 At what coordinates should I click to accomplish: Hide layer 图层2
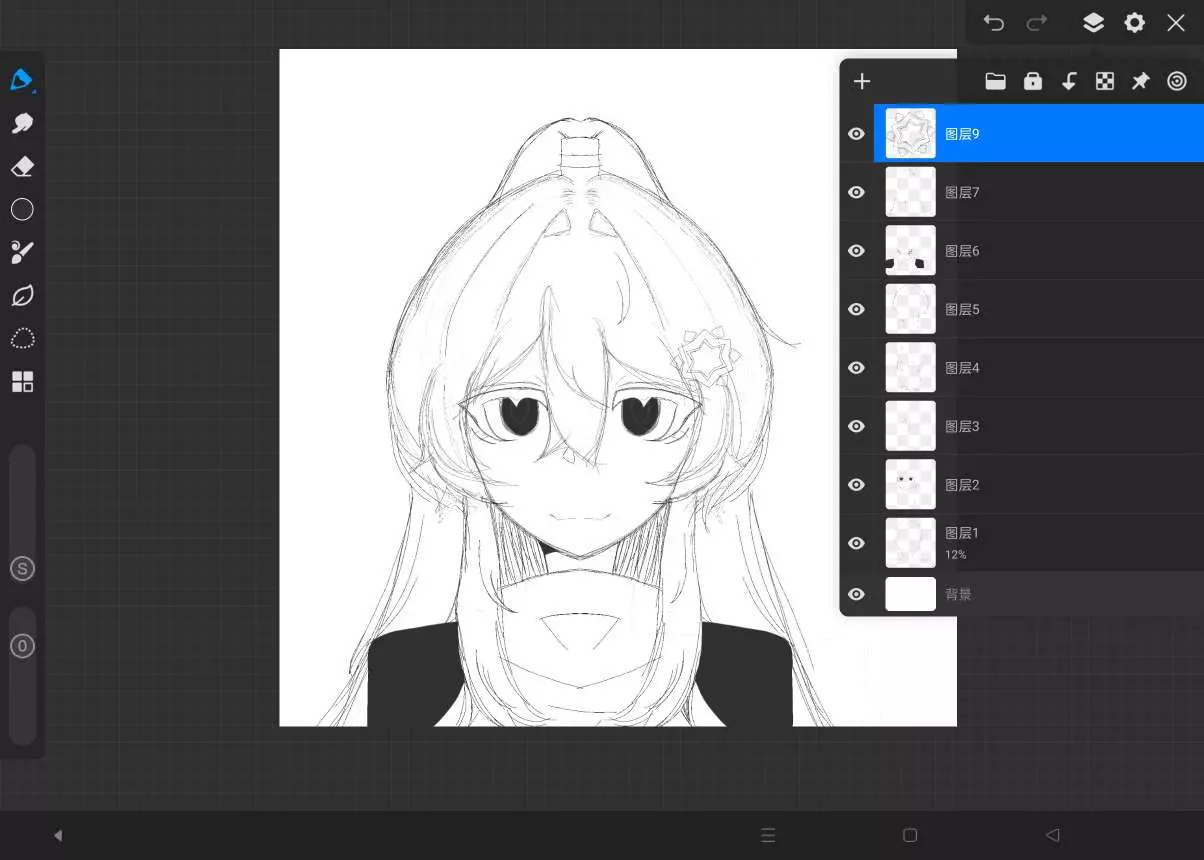tap(856, 484)
